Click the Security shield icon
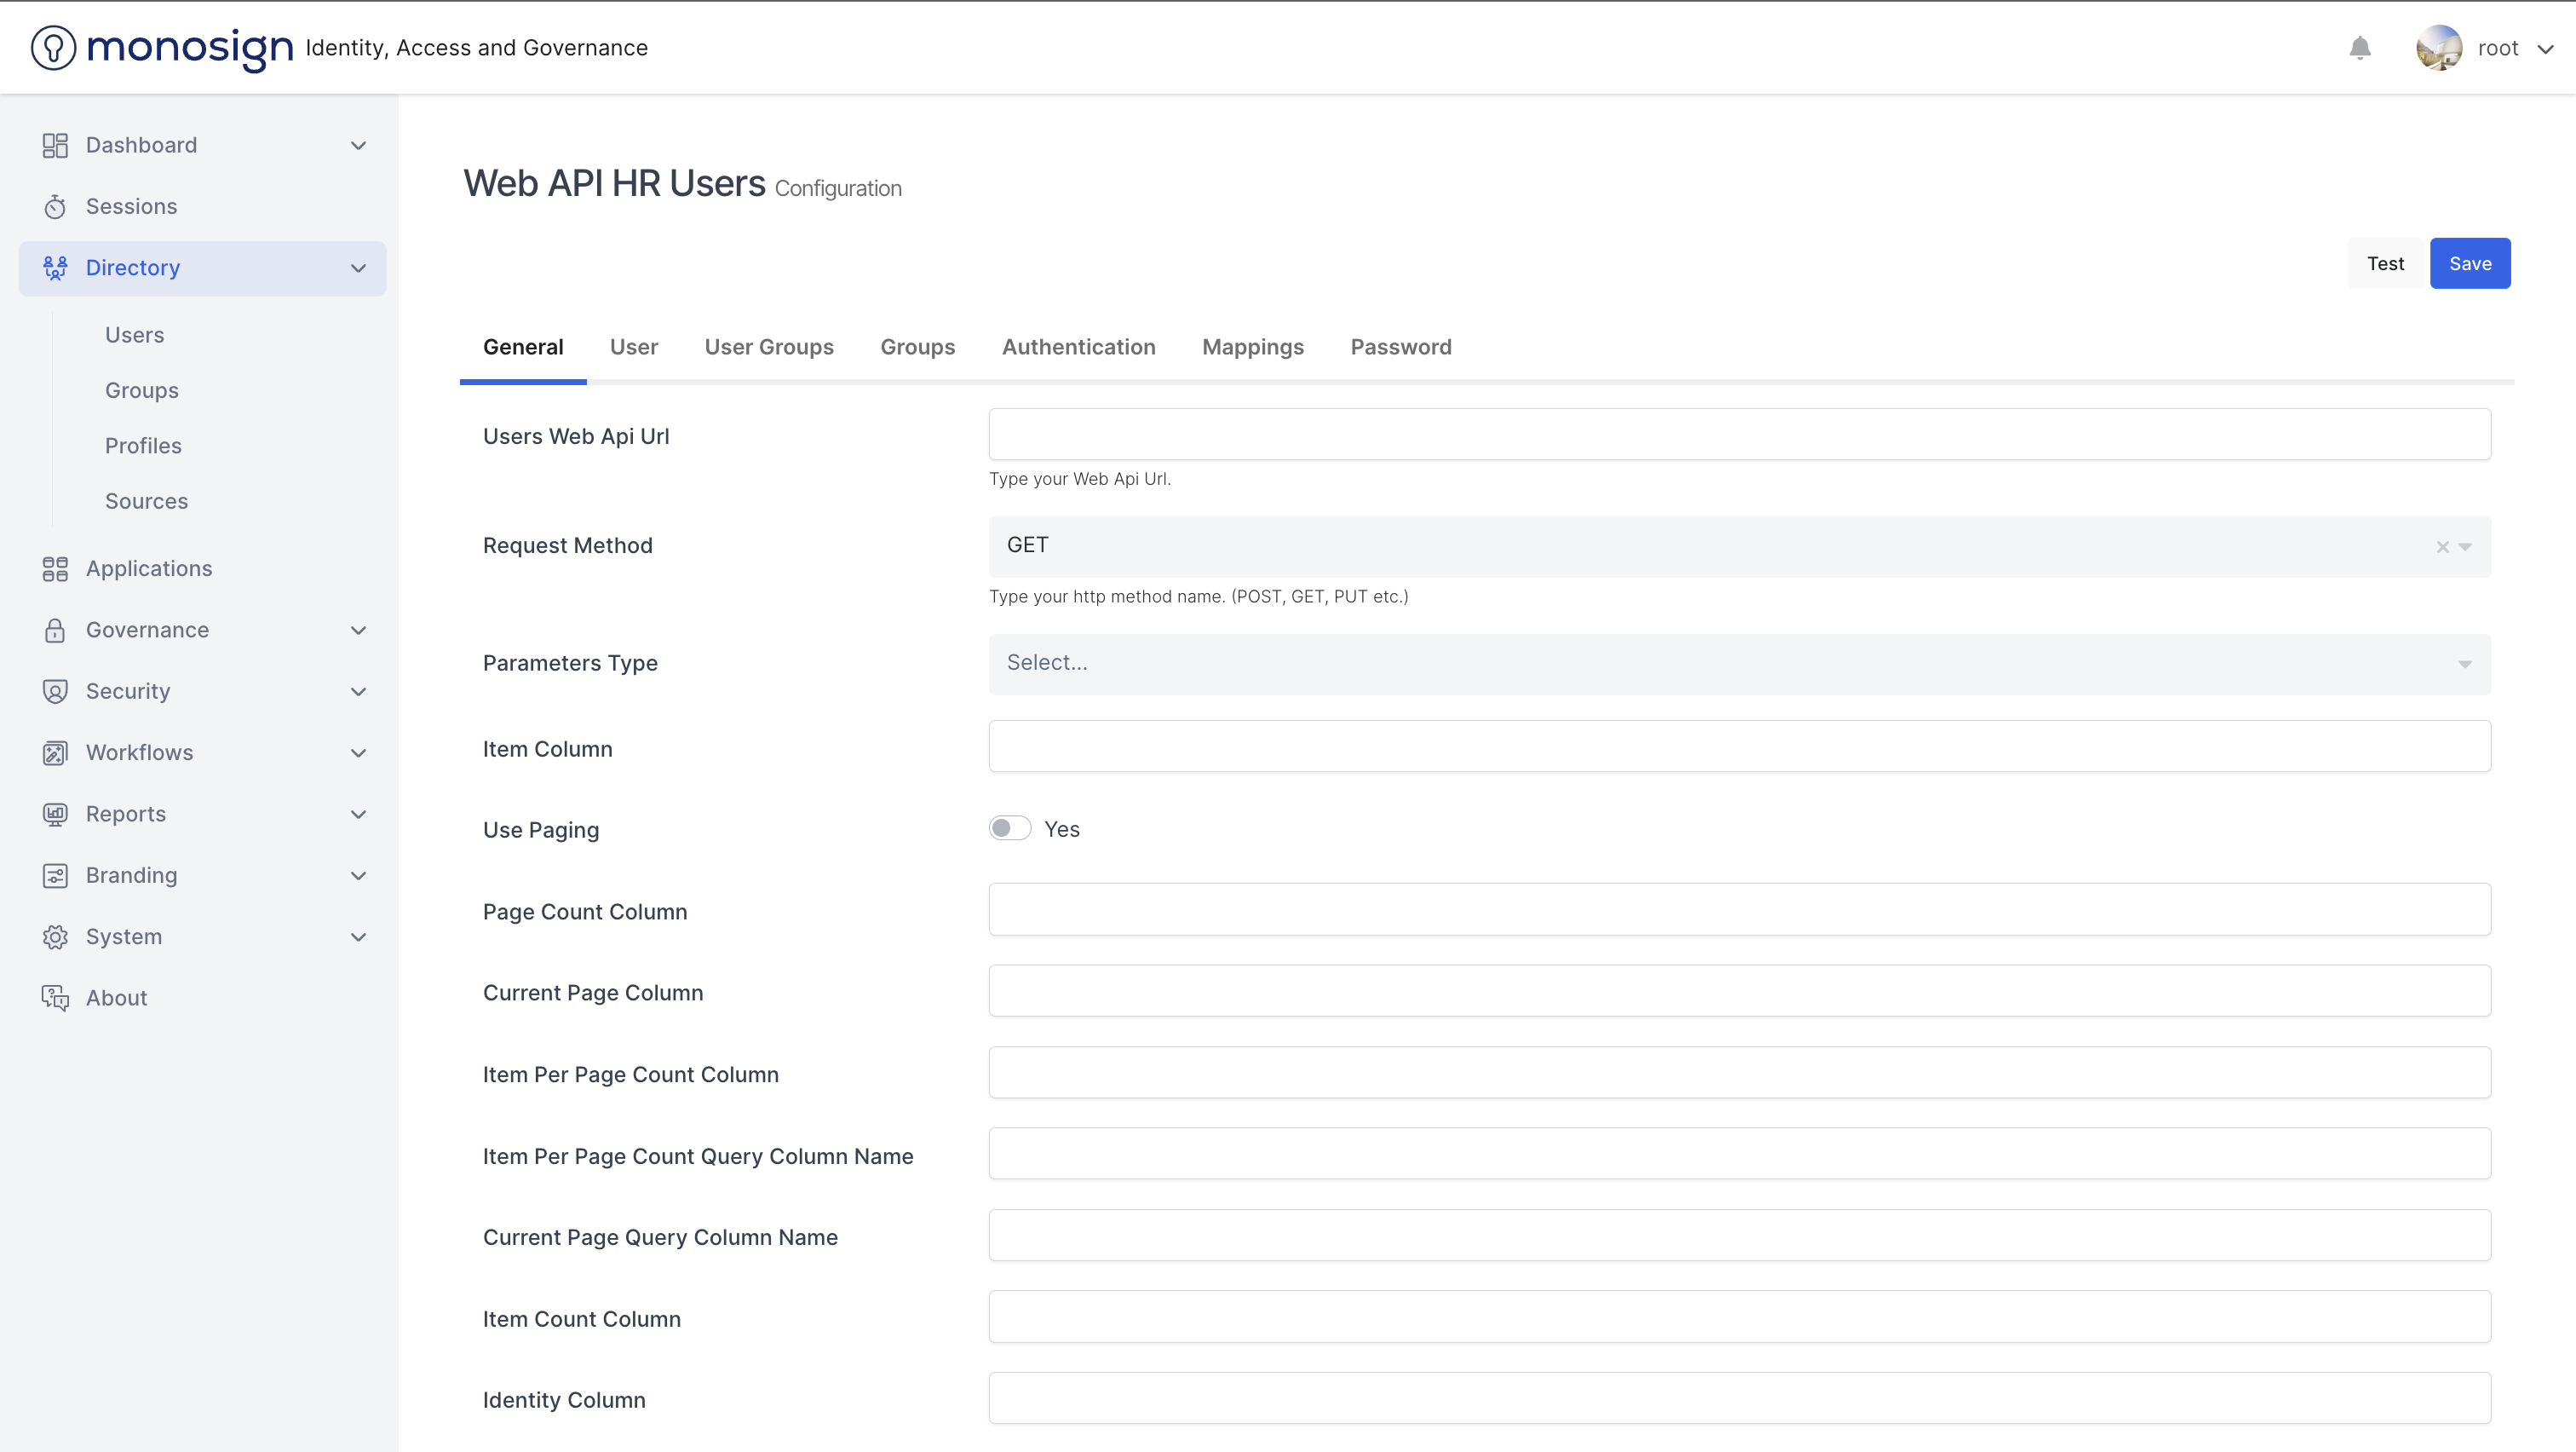 coord(55,691)
